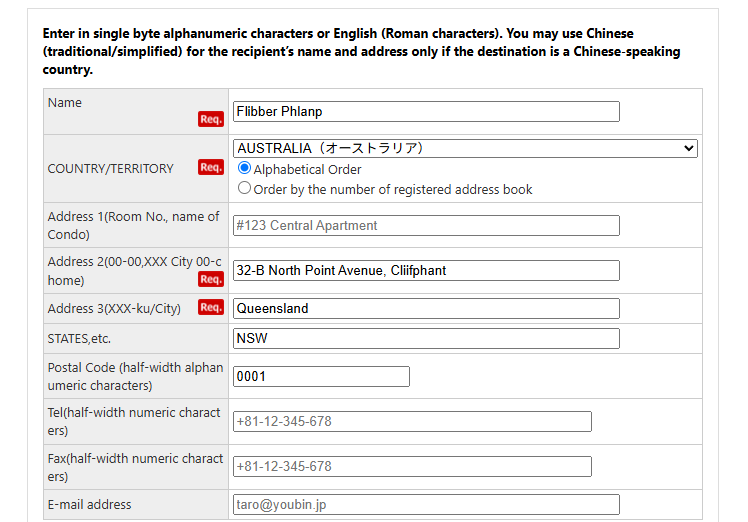
Task: Click the E-mail address input field
Action: click(426, 505)
